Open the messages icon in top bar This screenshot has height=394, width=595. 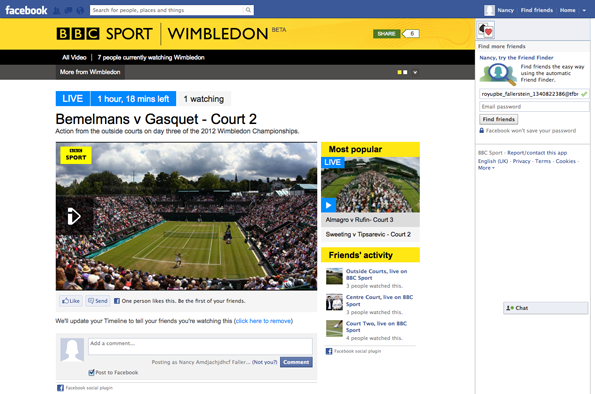[68, 11]
